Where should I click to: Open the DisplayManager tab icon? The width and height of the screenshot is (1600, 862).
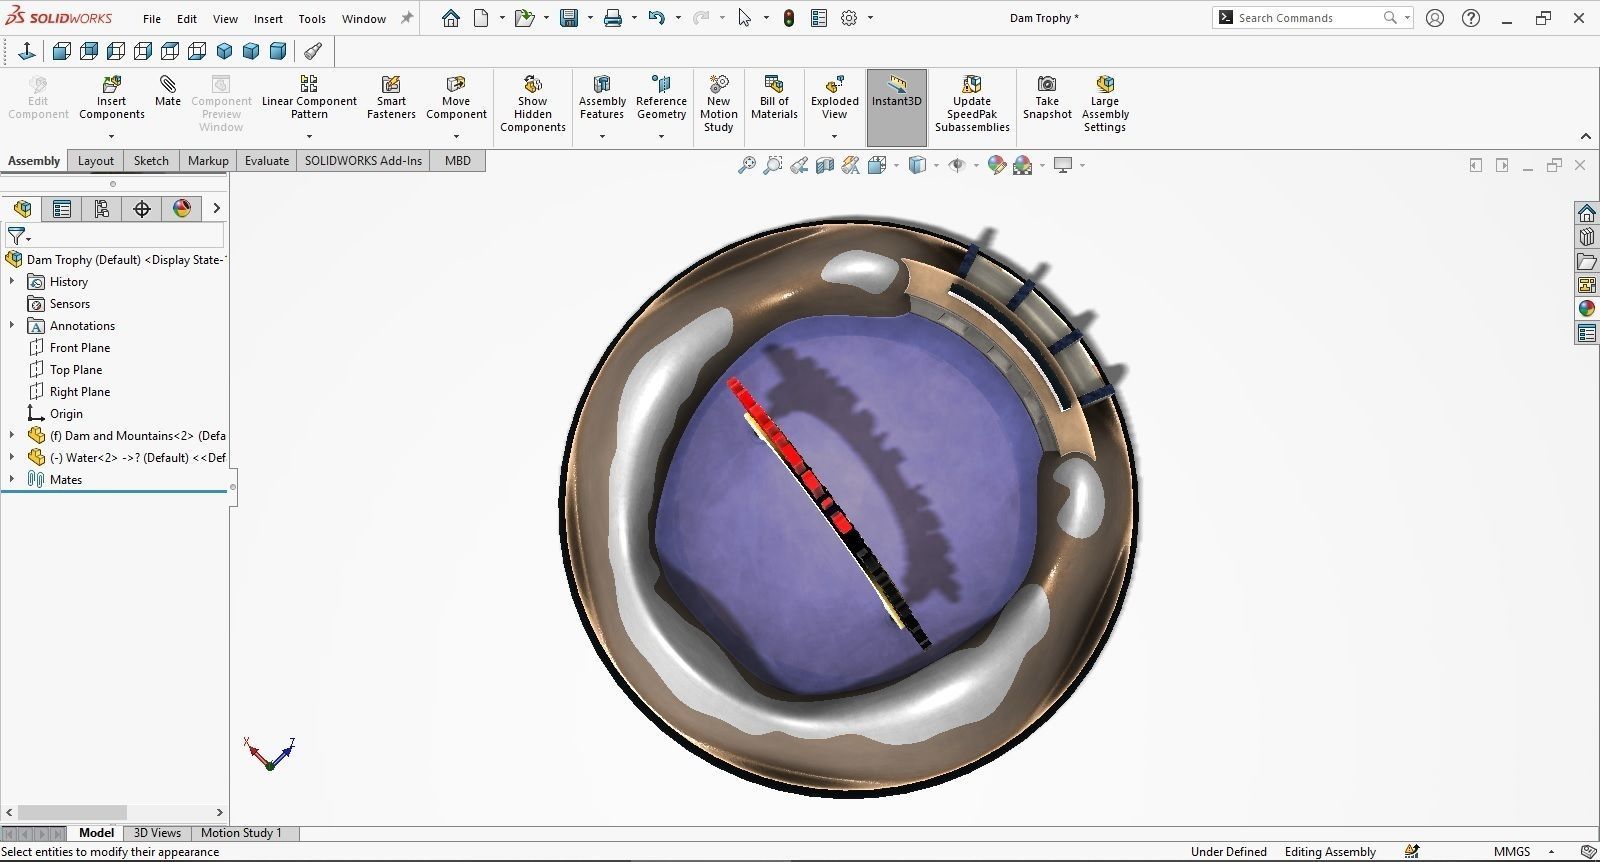coord(182,208)
